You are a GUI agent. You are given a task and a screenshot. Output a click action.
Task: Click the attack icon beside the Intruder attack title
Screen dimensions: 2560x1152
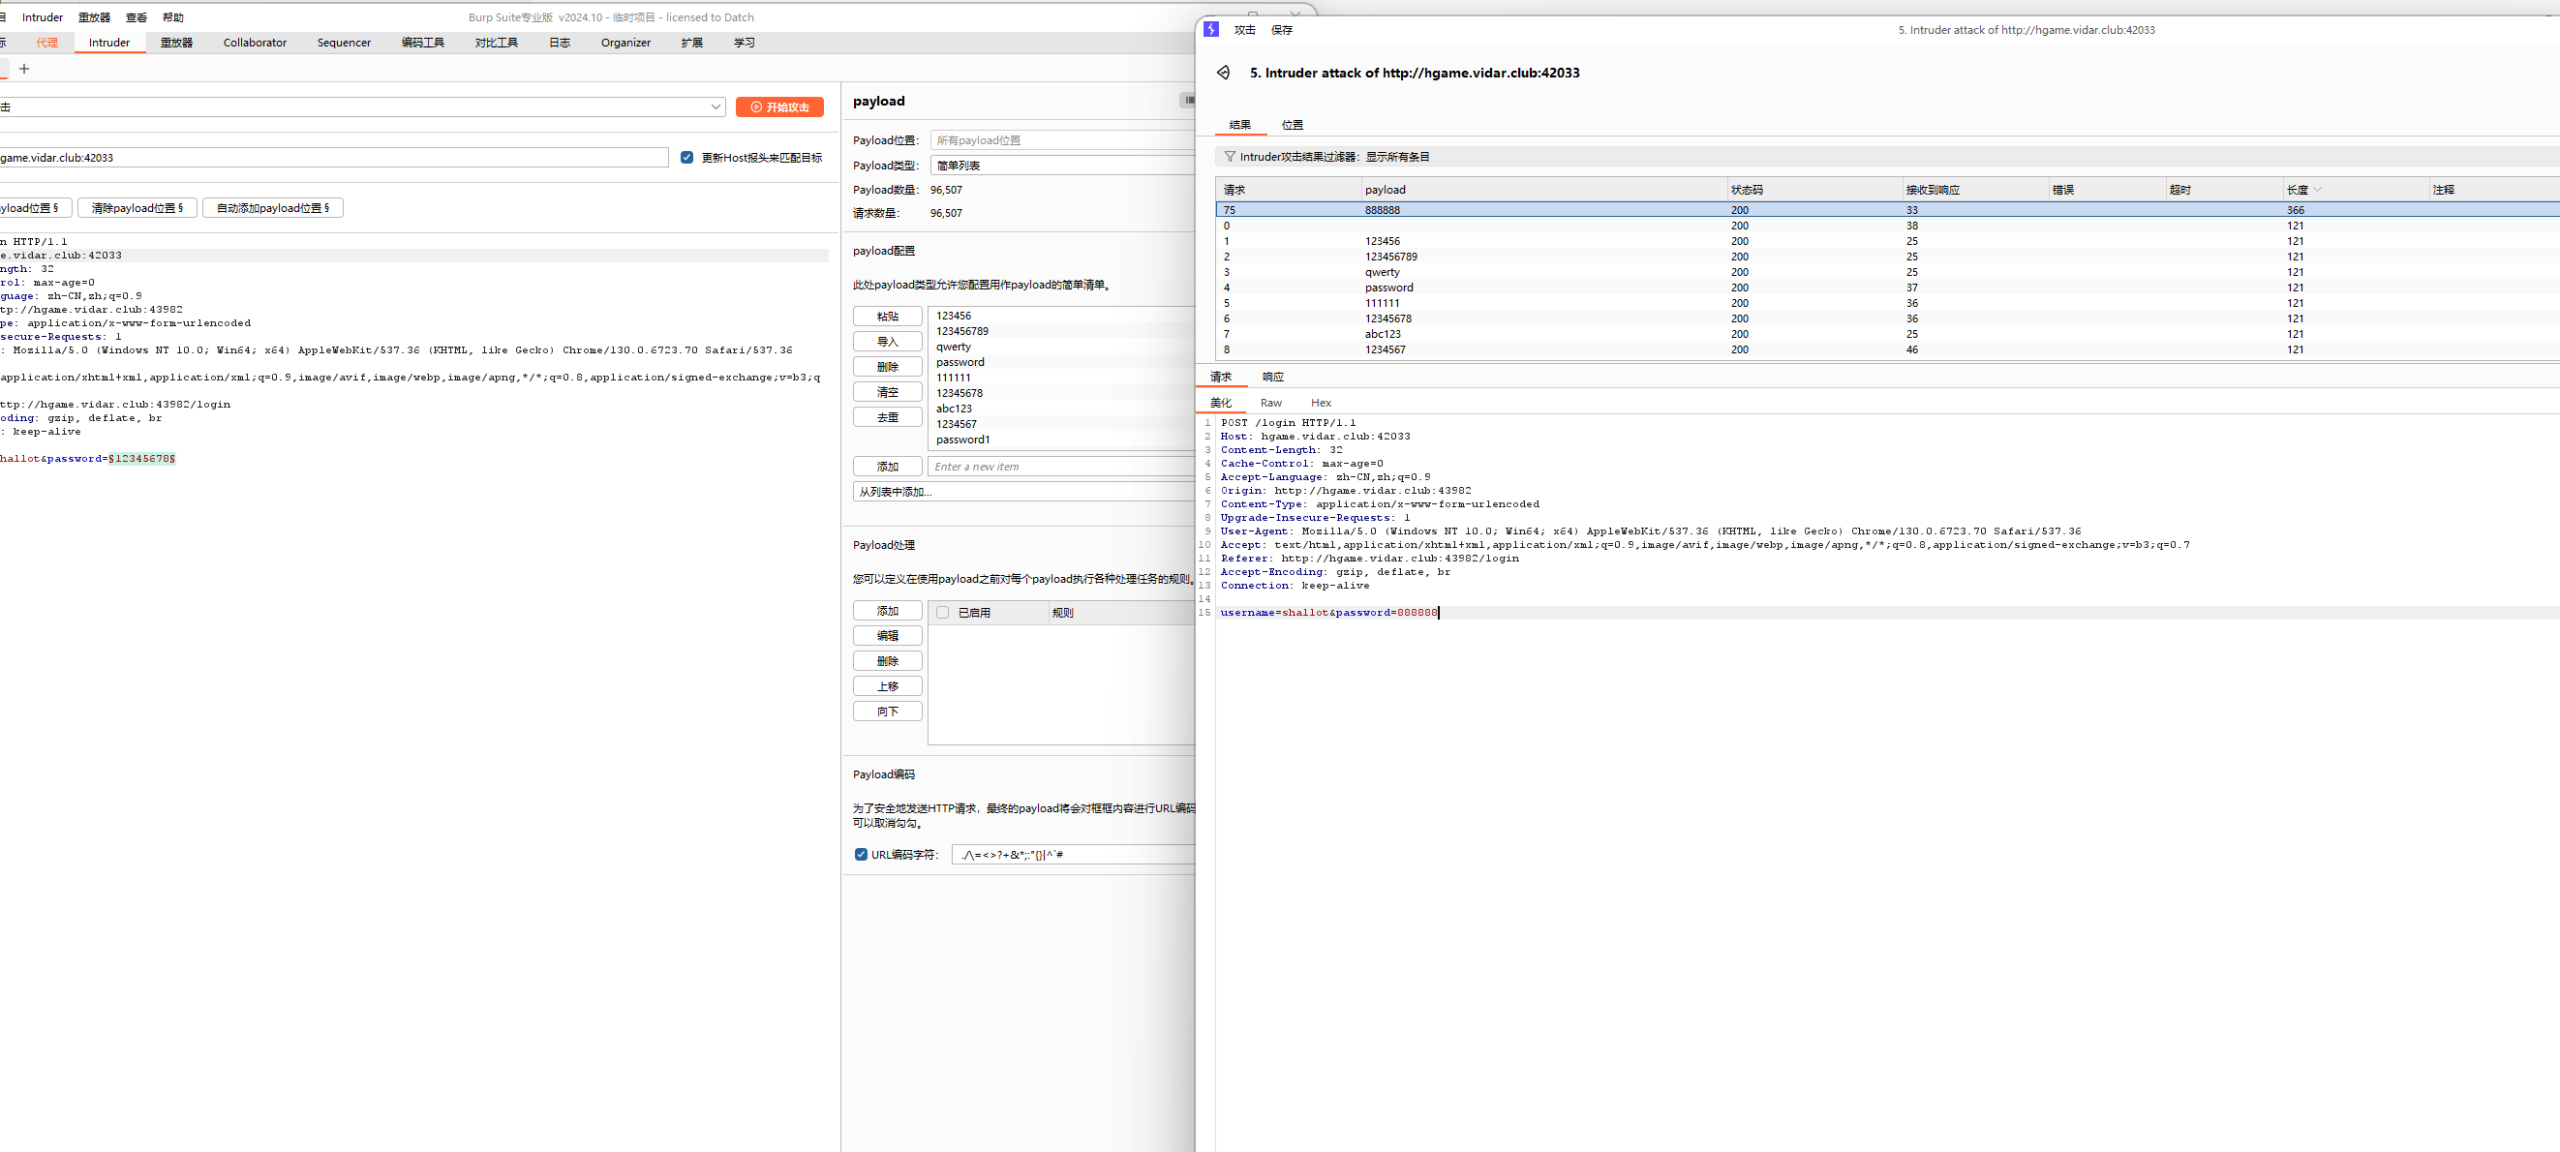(1223, 73)
